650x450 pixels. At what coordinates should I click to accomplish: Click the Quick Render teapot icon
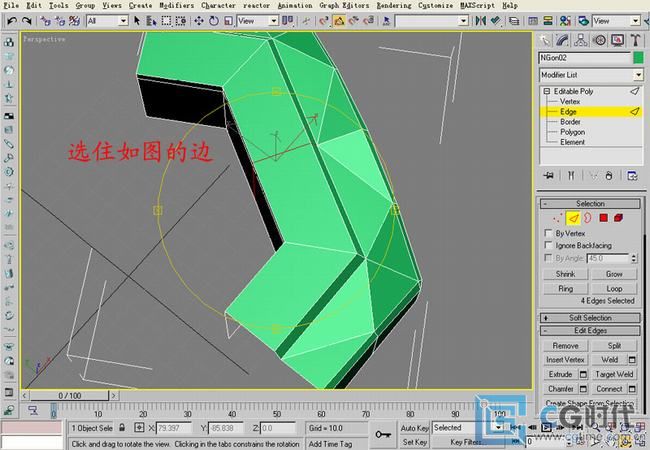tap(583, 21)
